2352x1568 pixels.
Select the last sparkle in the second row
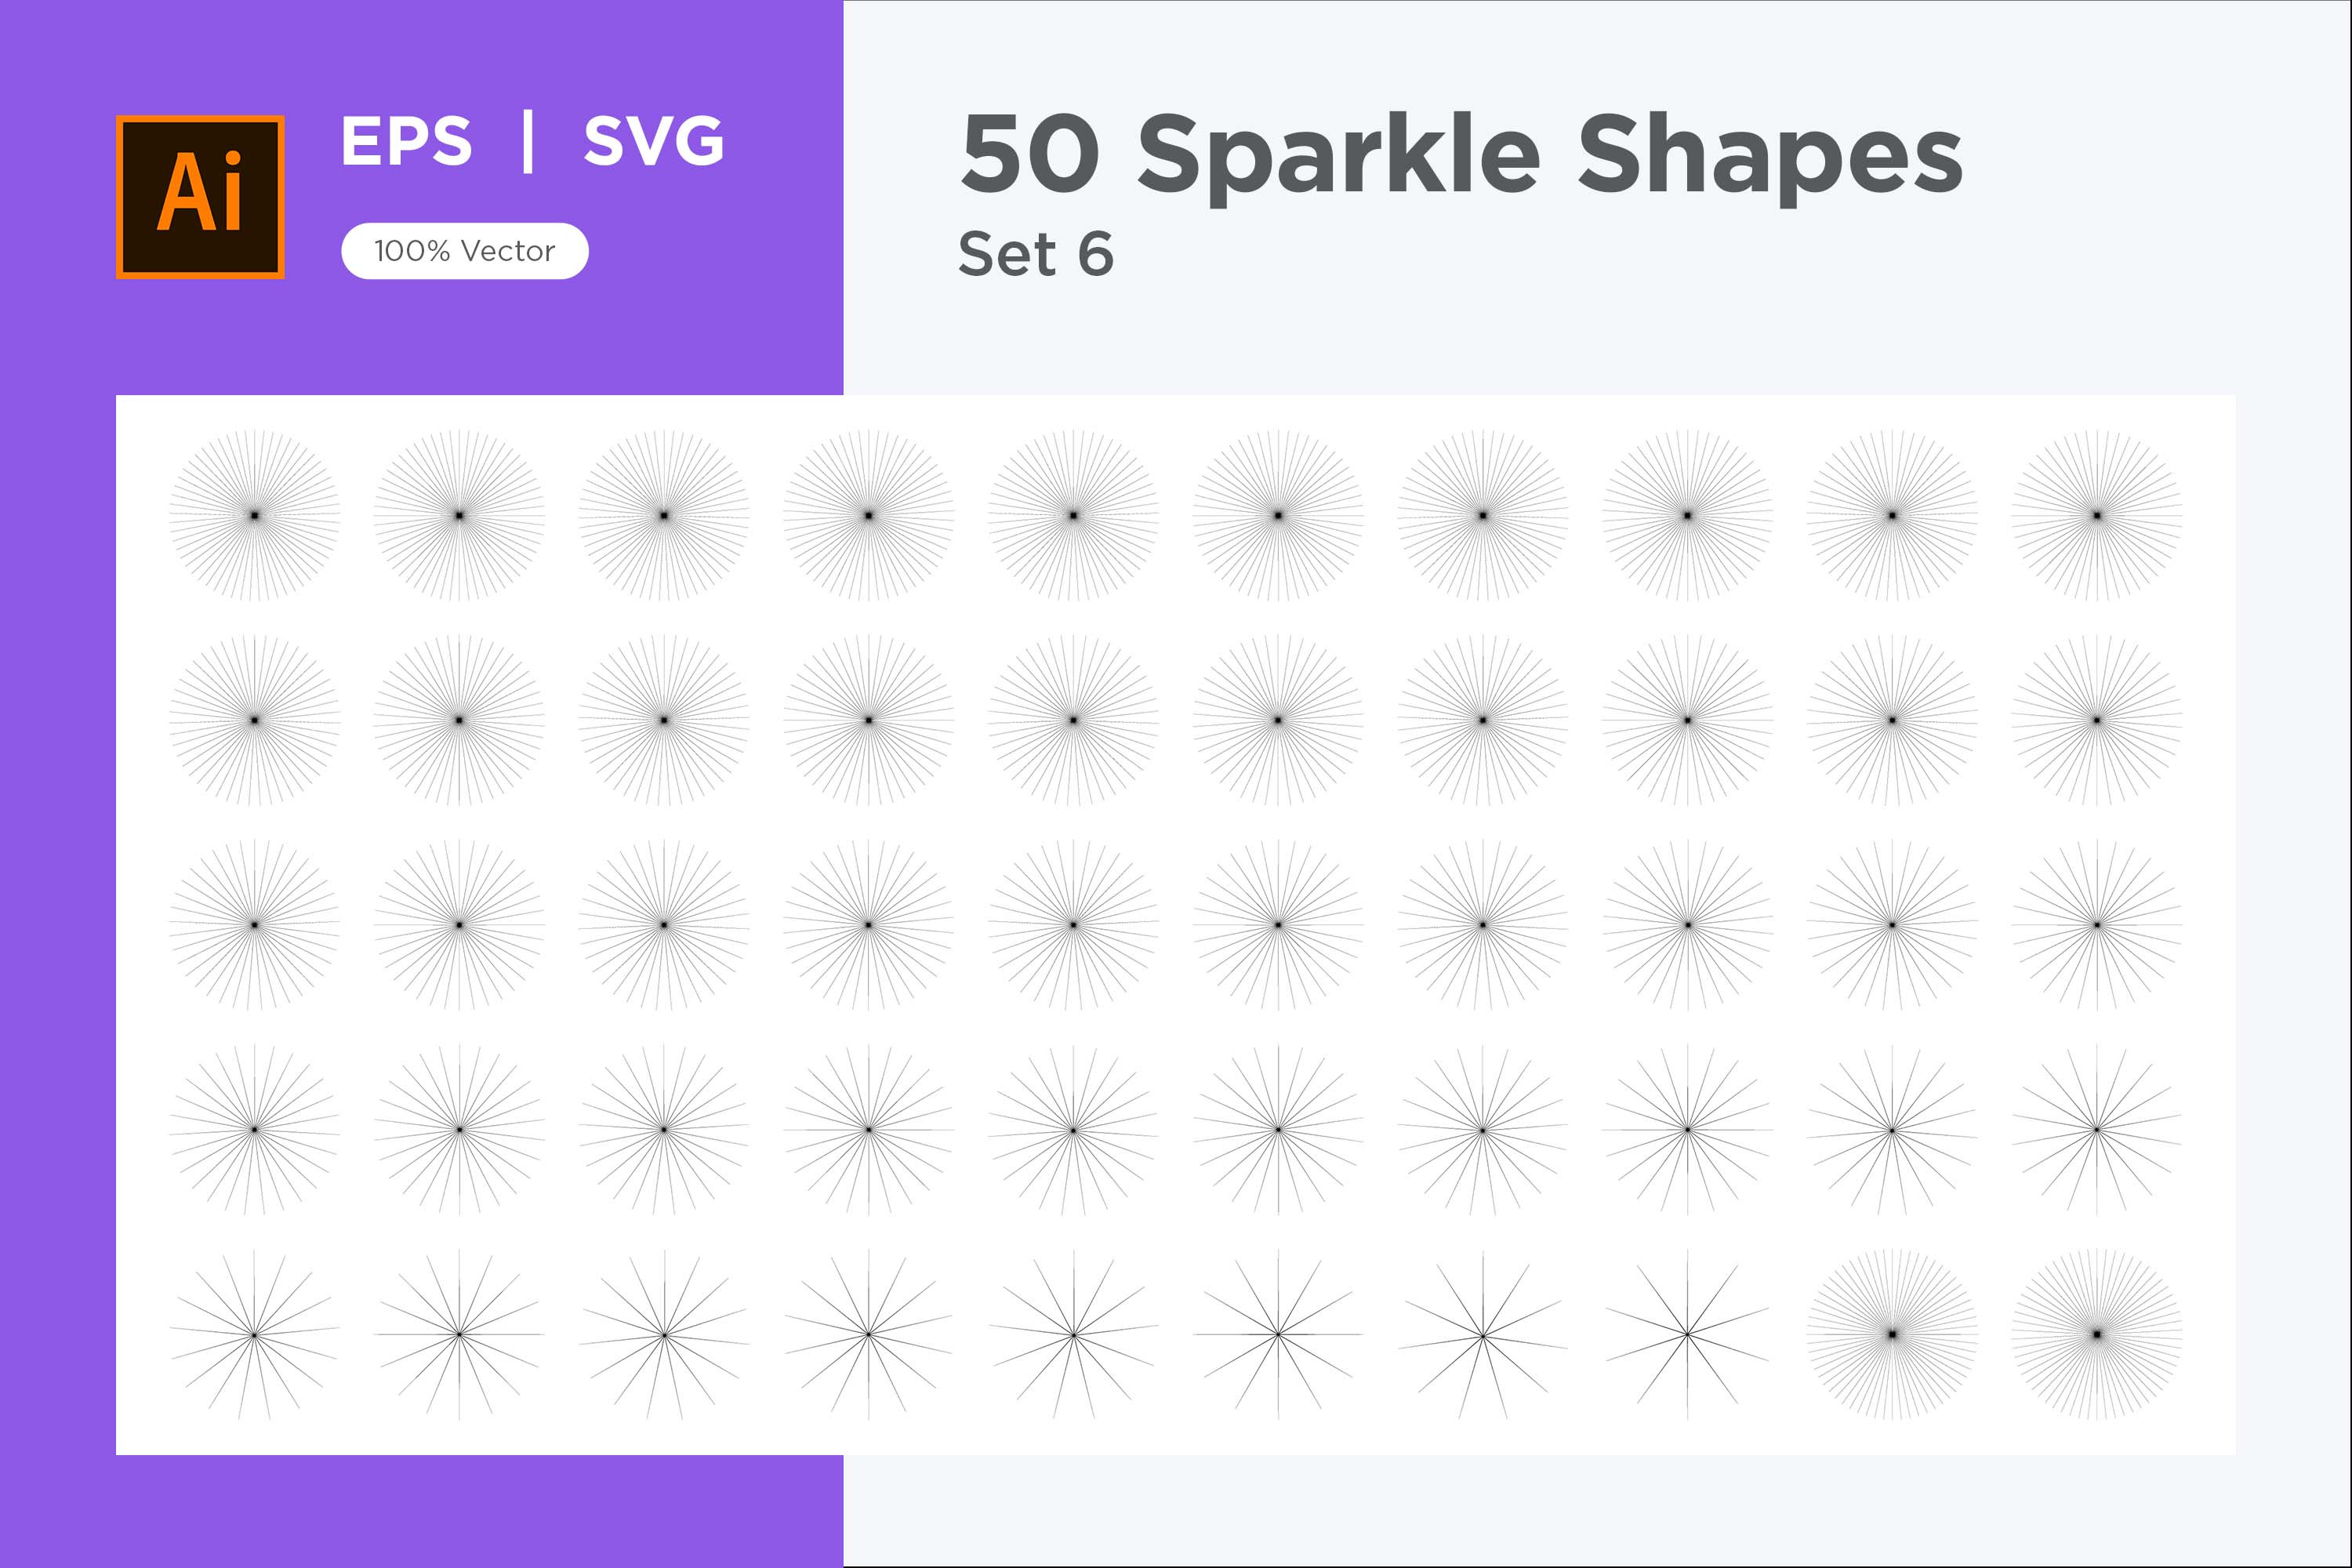pos(2097,720)
